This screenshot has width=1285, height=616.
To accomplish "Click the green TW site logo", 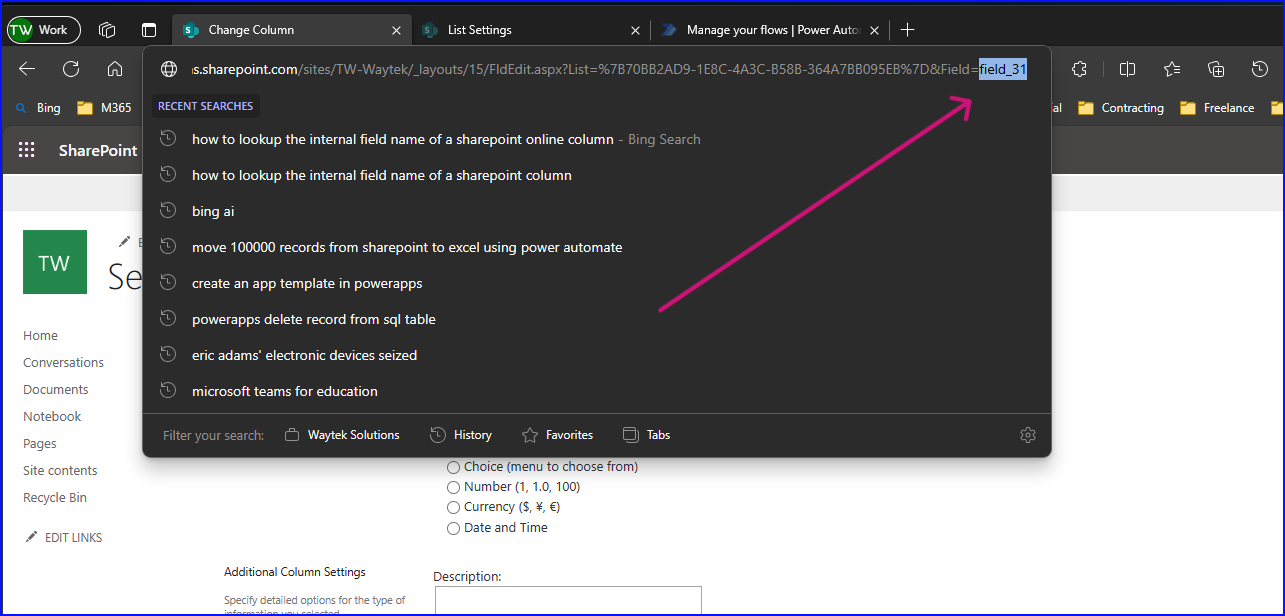I will point(55,262).
